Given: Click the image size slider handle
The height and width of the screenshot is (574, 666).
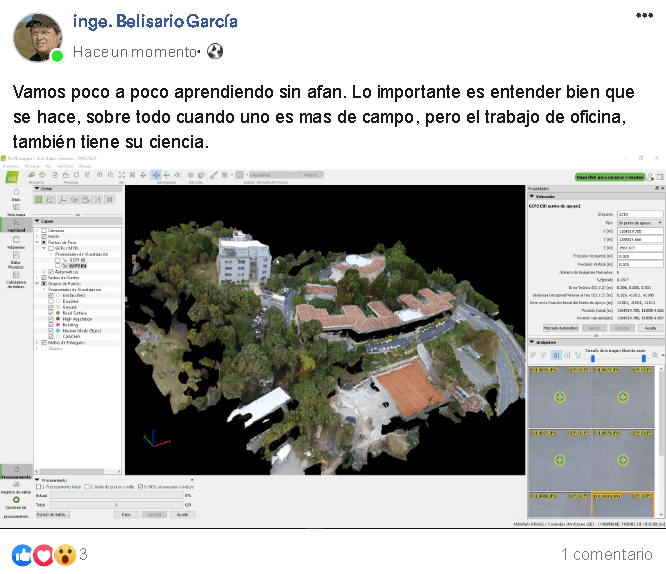Looking at the screenshot, I should point(593,359).
